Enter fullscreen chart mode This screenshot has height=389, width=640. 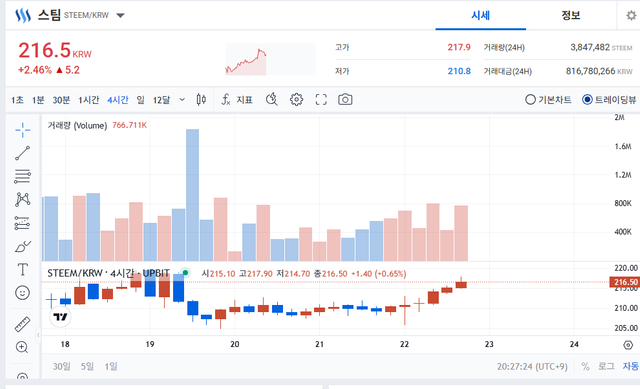[x=321, y=100]
